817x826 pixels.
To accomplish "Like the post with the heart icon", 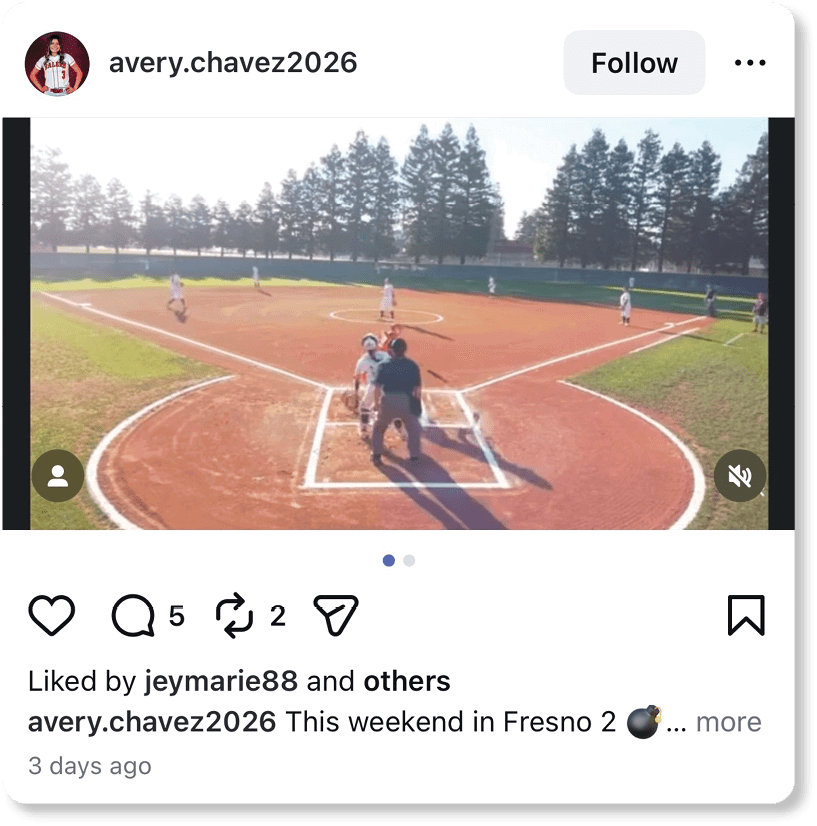I will click(51, 615).
